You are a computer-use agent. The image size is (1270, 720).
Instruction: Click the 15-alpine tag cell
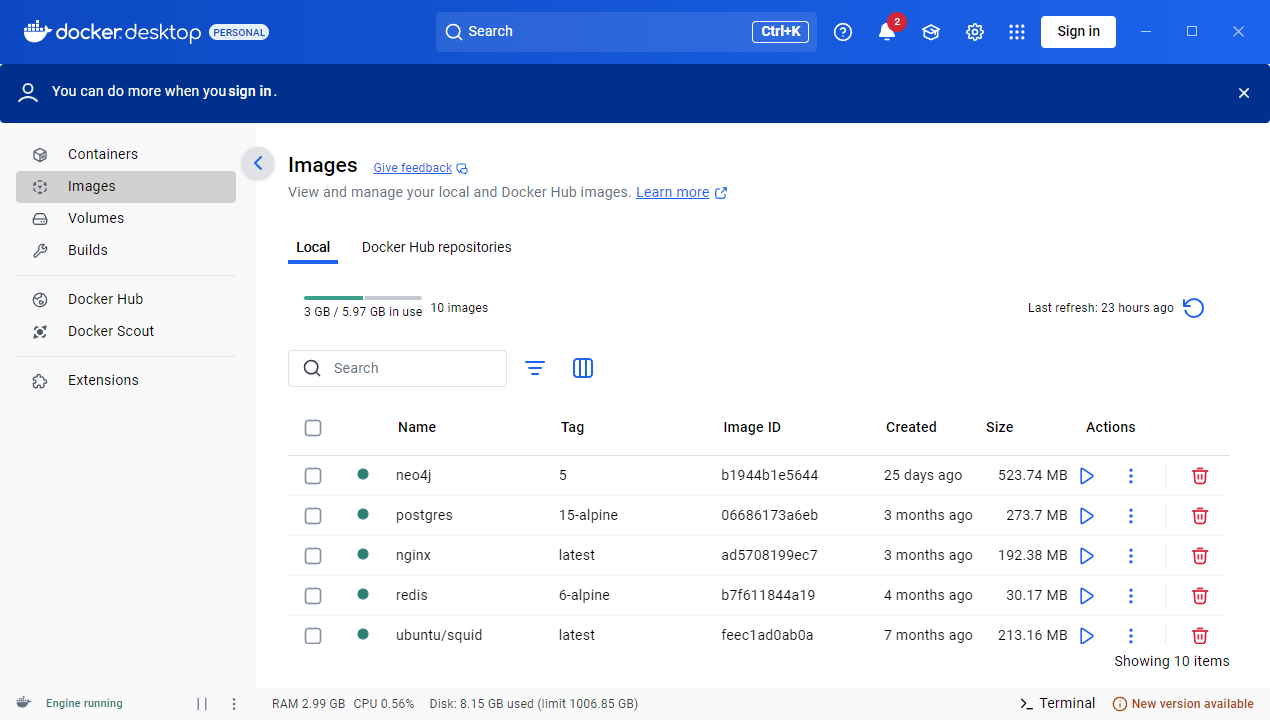coord(588,516)
